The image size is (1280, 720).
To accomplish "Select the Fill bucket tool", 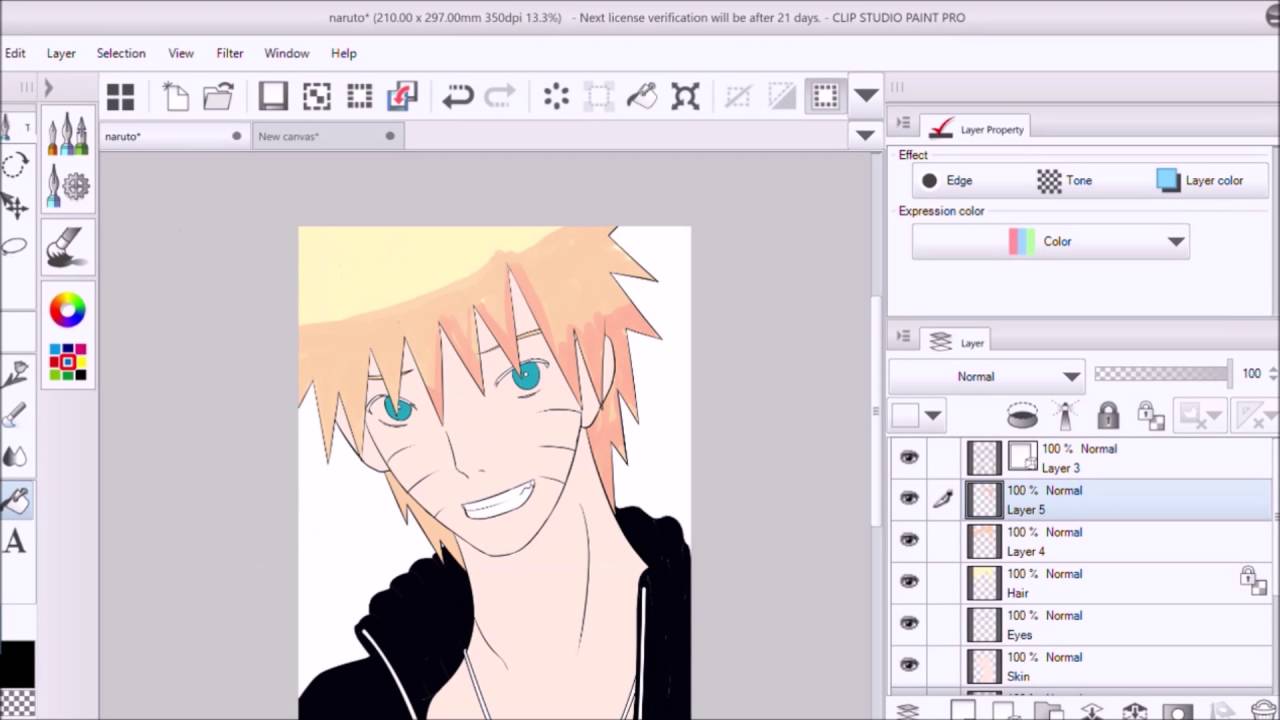I will coord(16,500).
